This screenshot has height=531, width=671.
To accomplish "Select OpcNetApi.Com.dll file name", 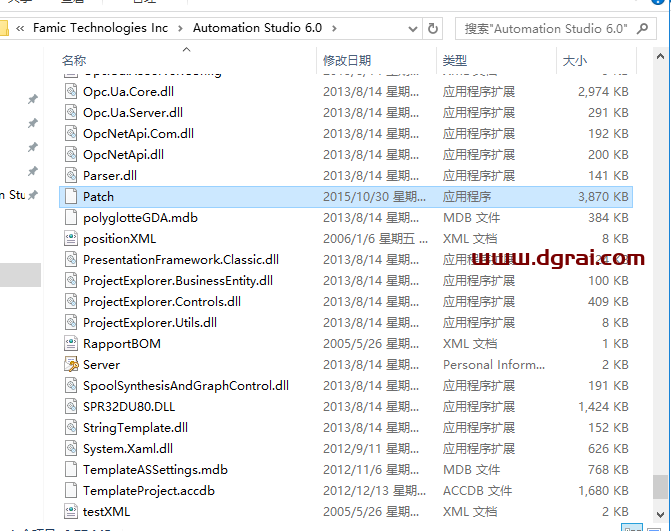I will click(139, 134).
